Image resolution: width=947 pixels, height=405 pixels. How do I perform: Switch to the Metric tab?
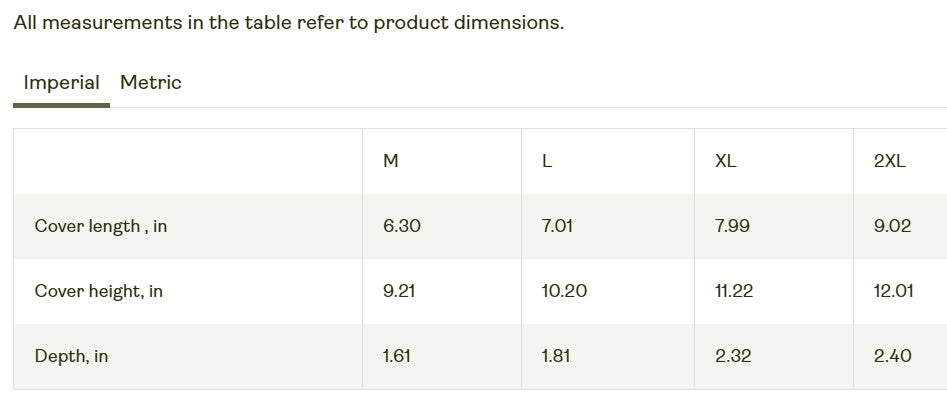click(151, 83)
